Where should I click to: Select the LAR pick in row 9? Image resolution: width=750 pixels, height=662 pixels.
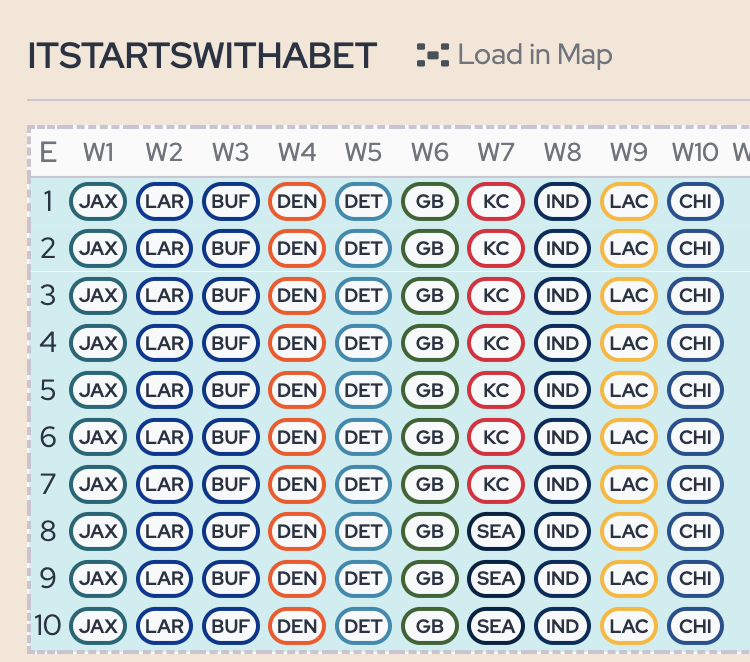[164, 579]
